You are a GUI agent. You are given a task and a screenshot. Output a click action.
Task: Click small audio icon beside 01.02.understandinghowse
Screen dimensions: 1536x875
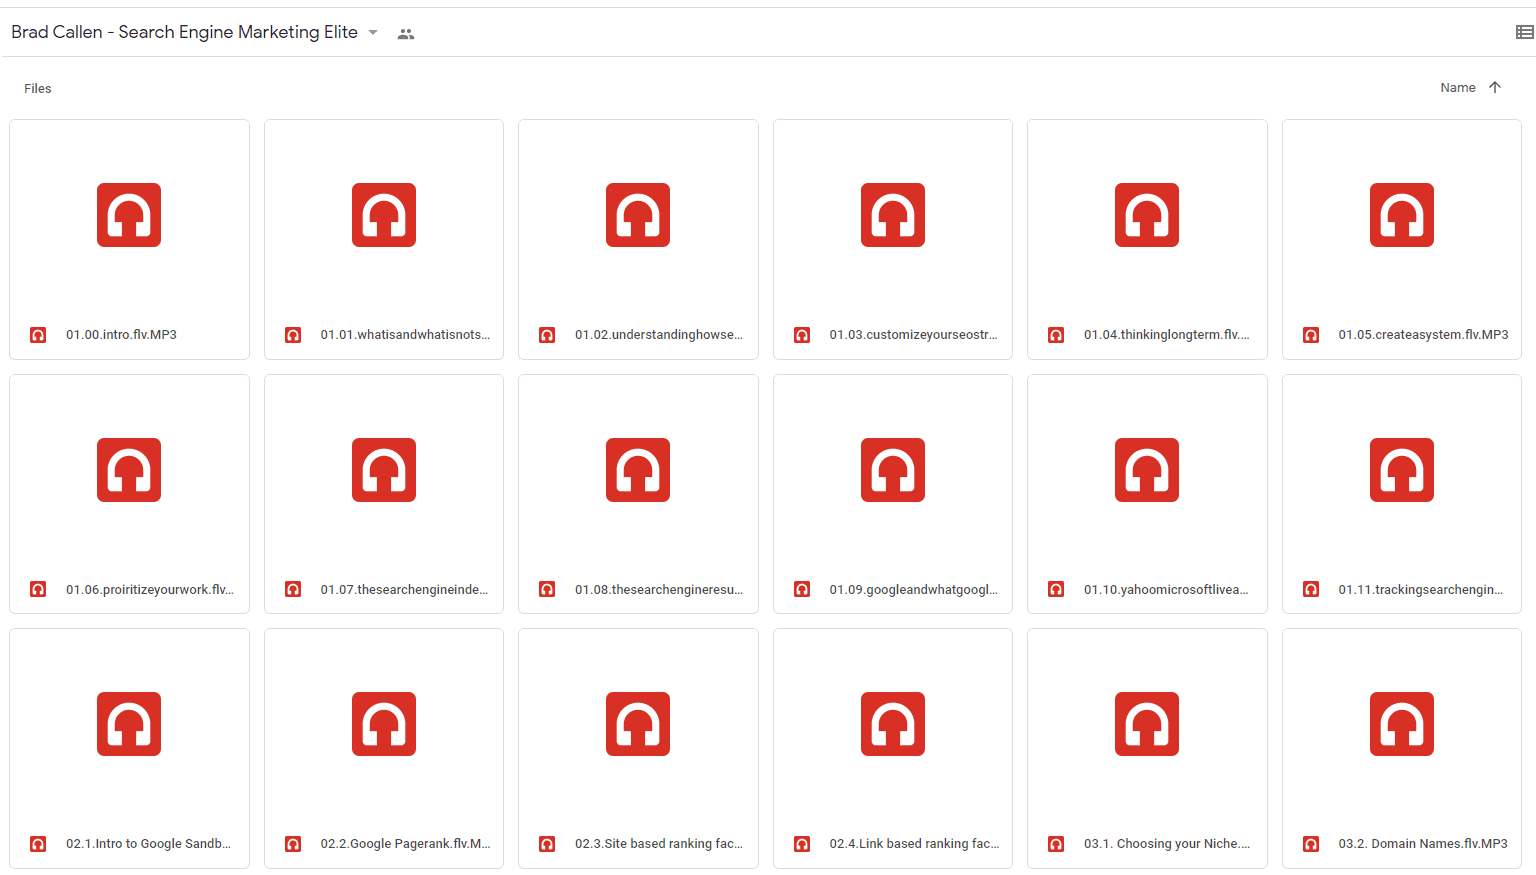click(x=547, y=335)
